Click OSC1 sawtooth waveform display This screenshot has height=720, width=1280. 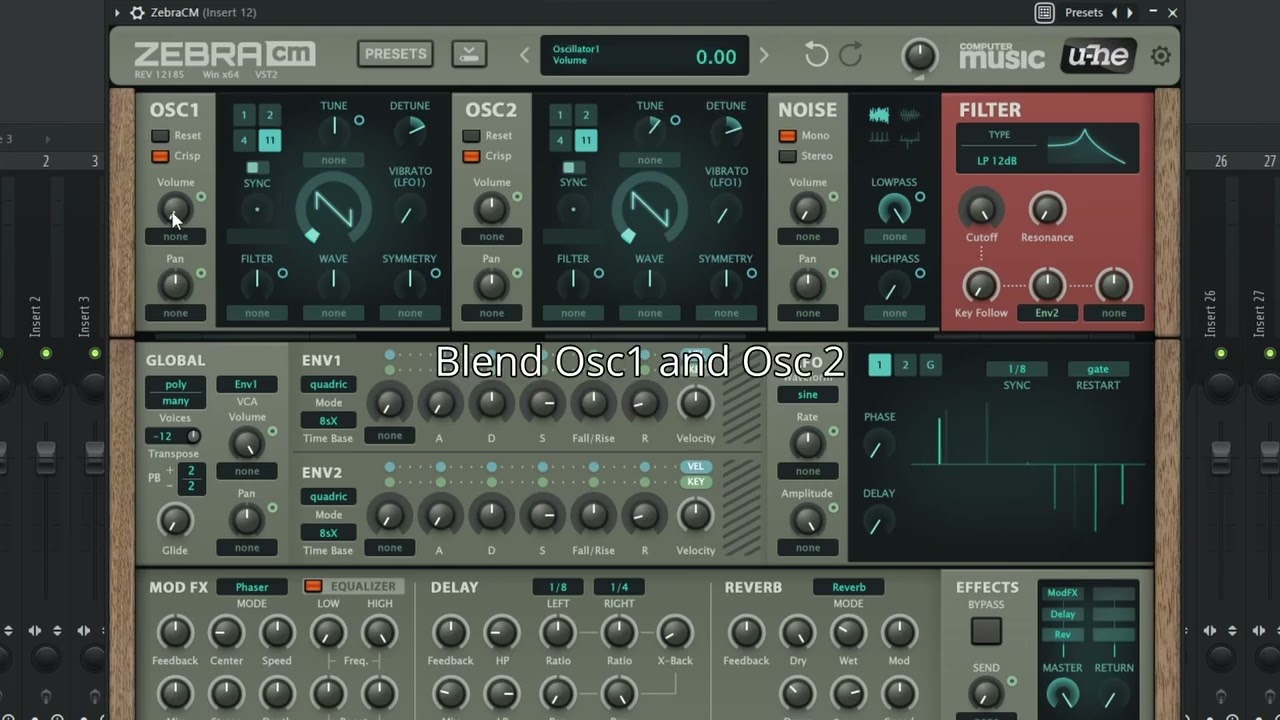(x=333, y=208)
